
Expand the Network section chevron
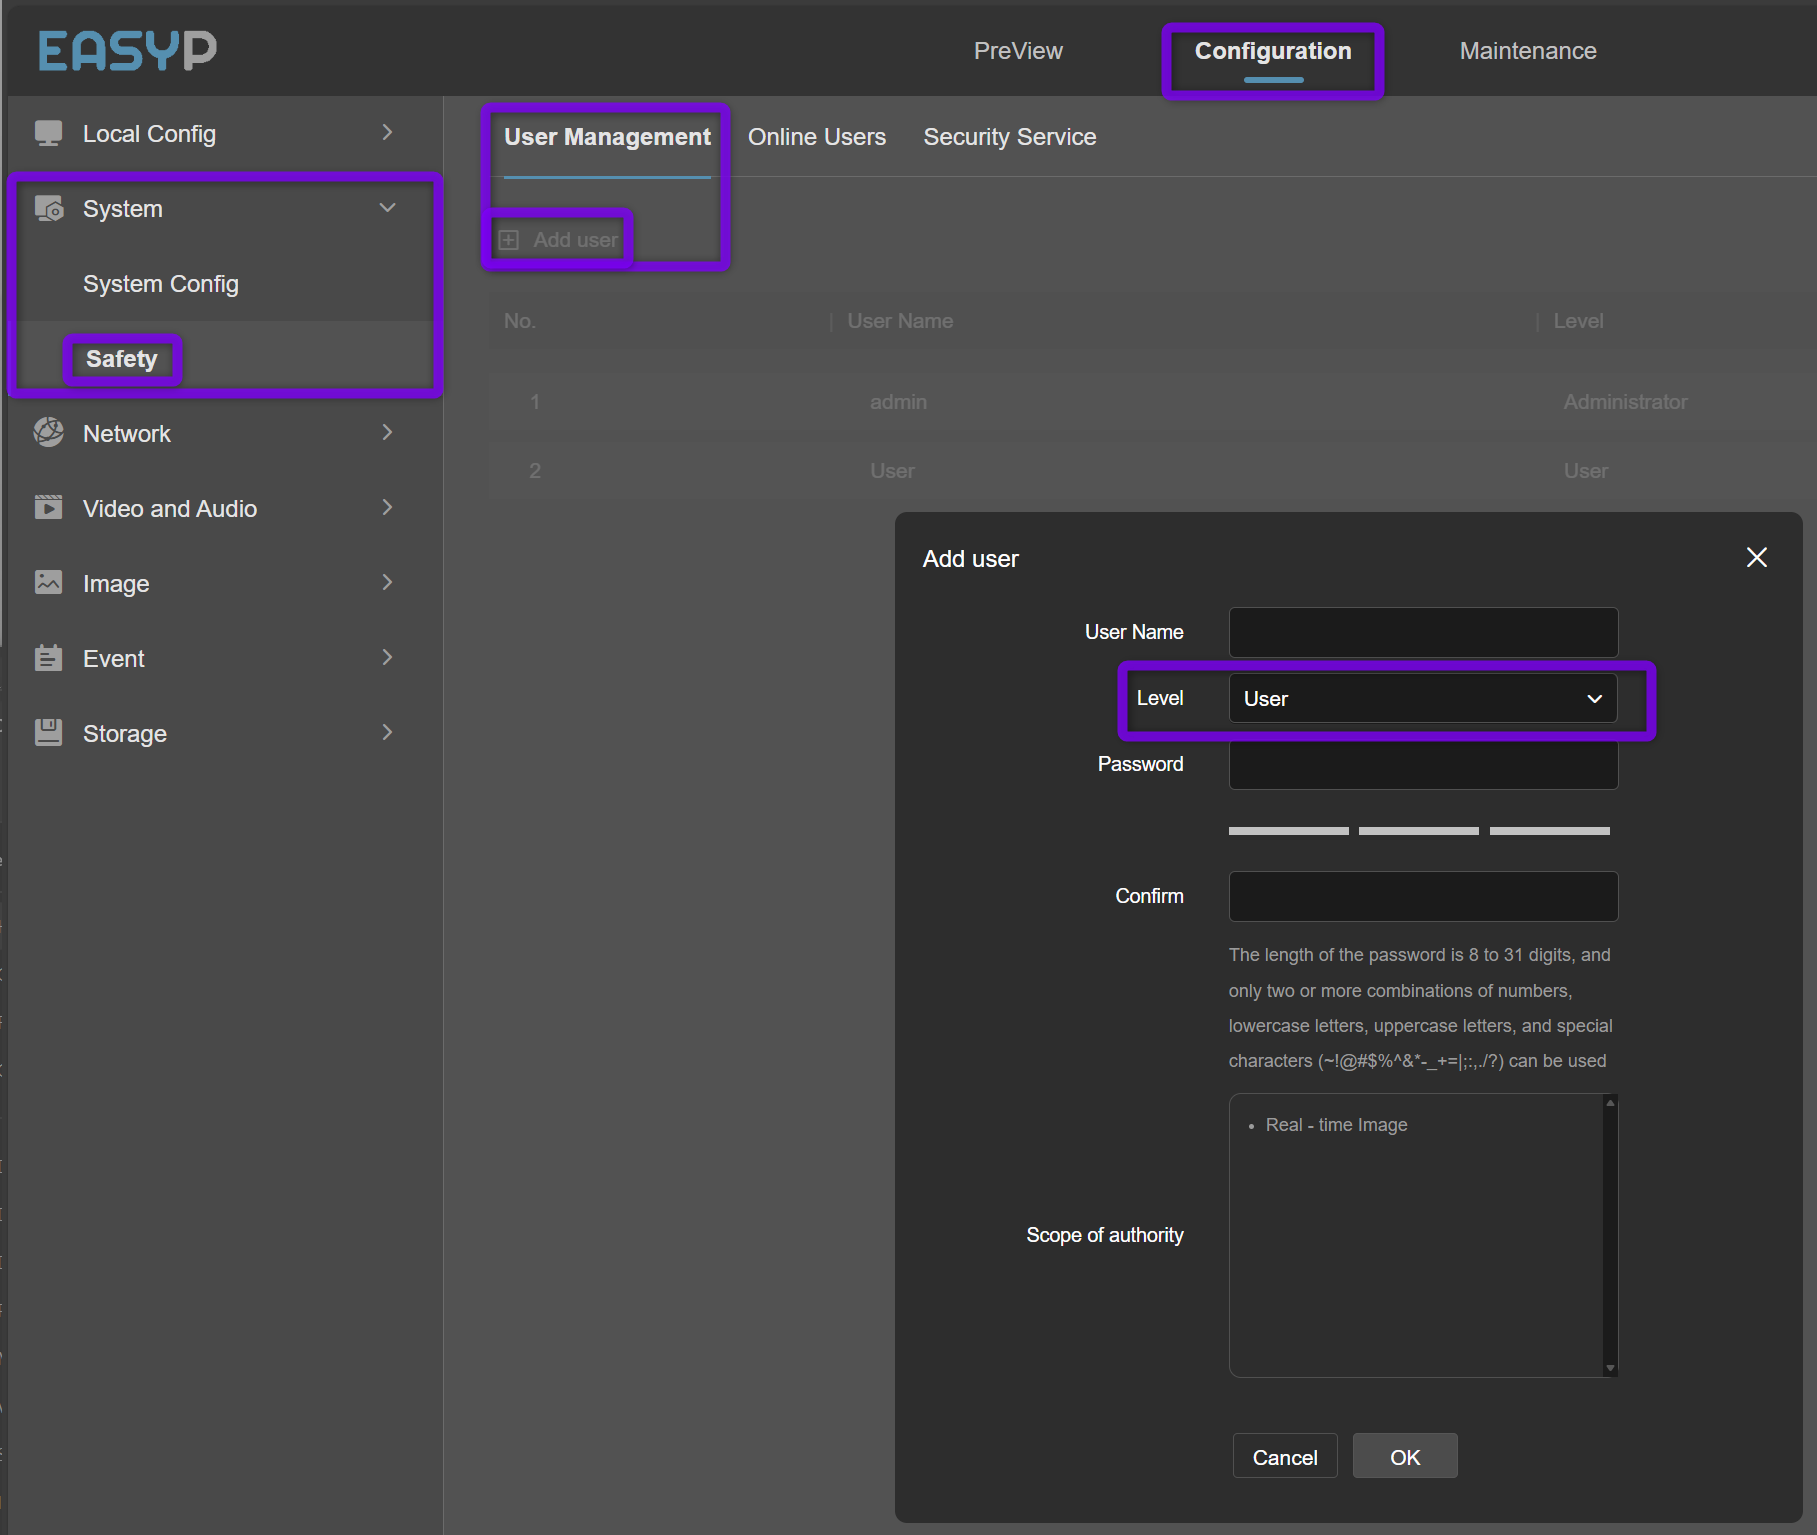tap(387, 432)
